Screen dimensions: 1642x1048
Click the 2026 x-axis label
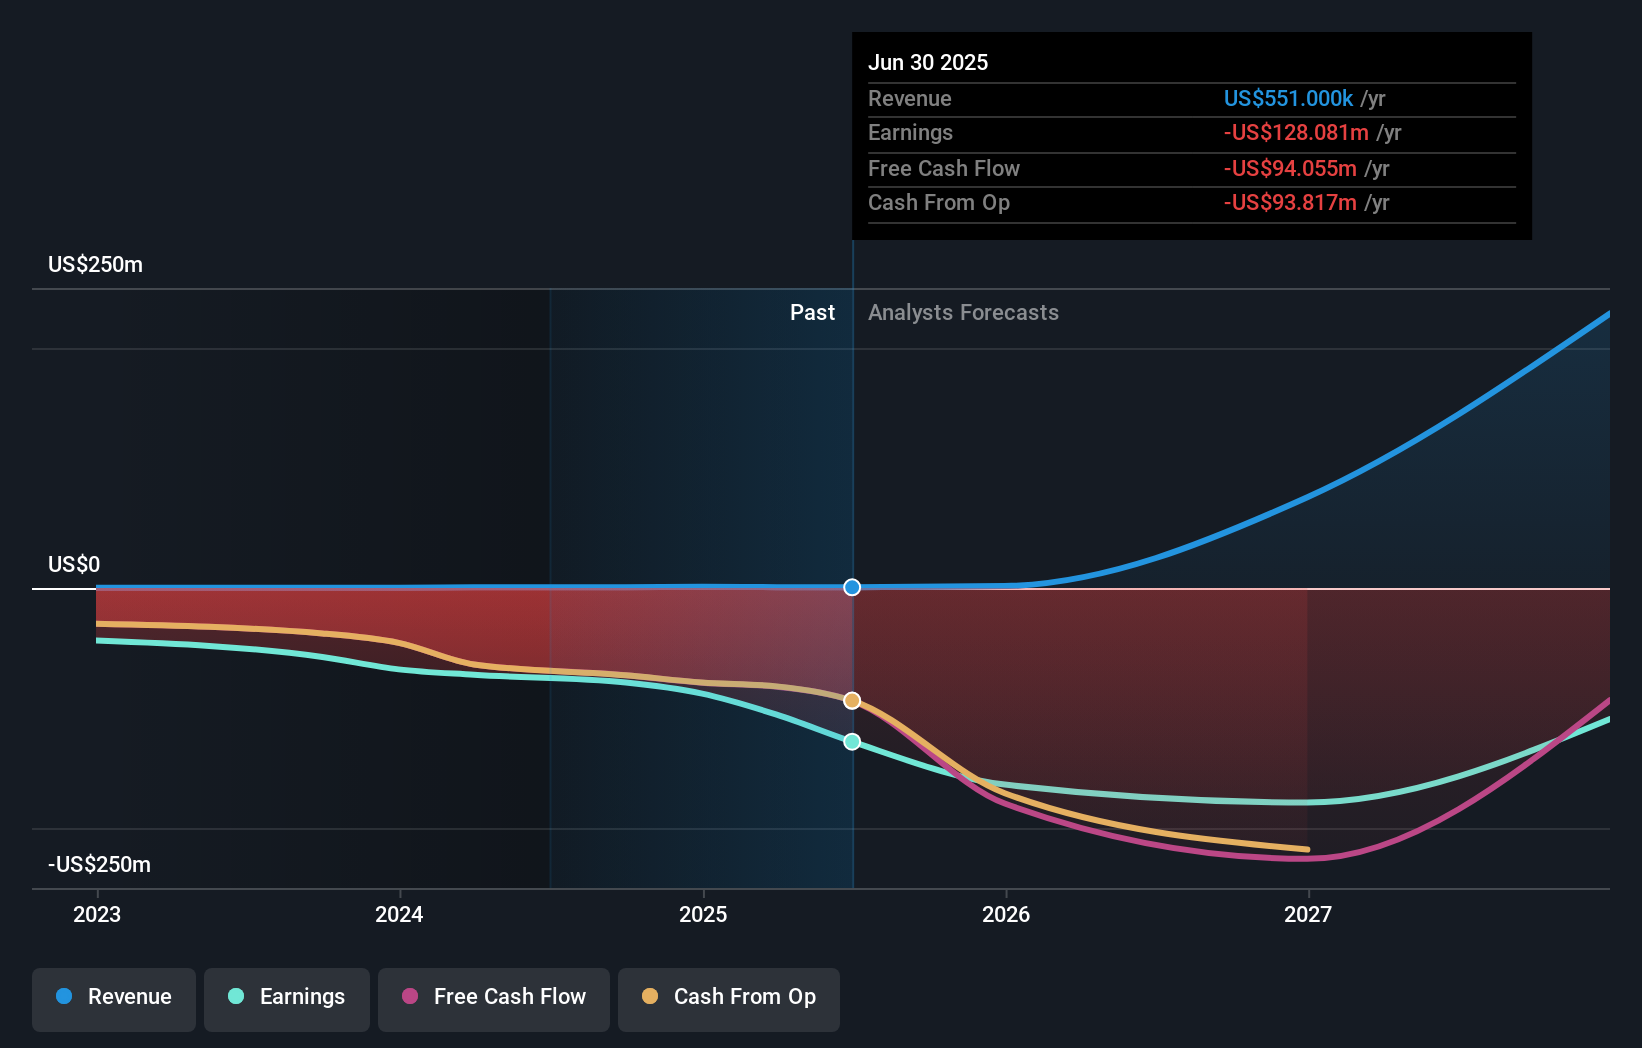[x=1006, y=914]
